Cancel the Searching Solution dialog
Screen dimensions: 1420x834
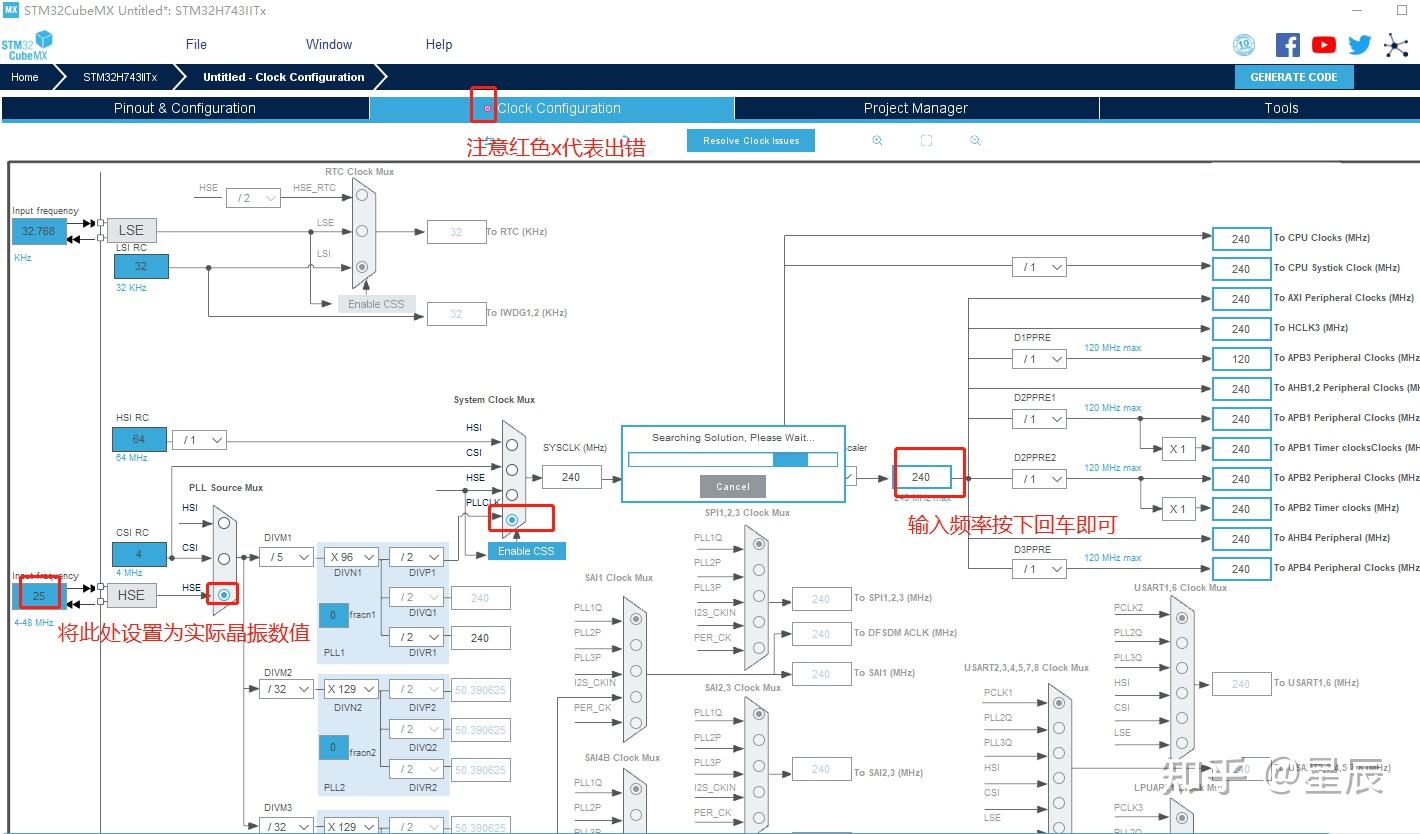click(x=733, y=486)
